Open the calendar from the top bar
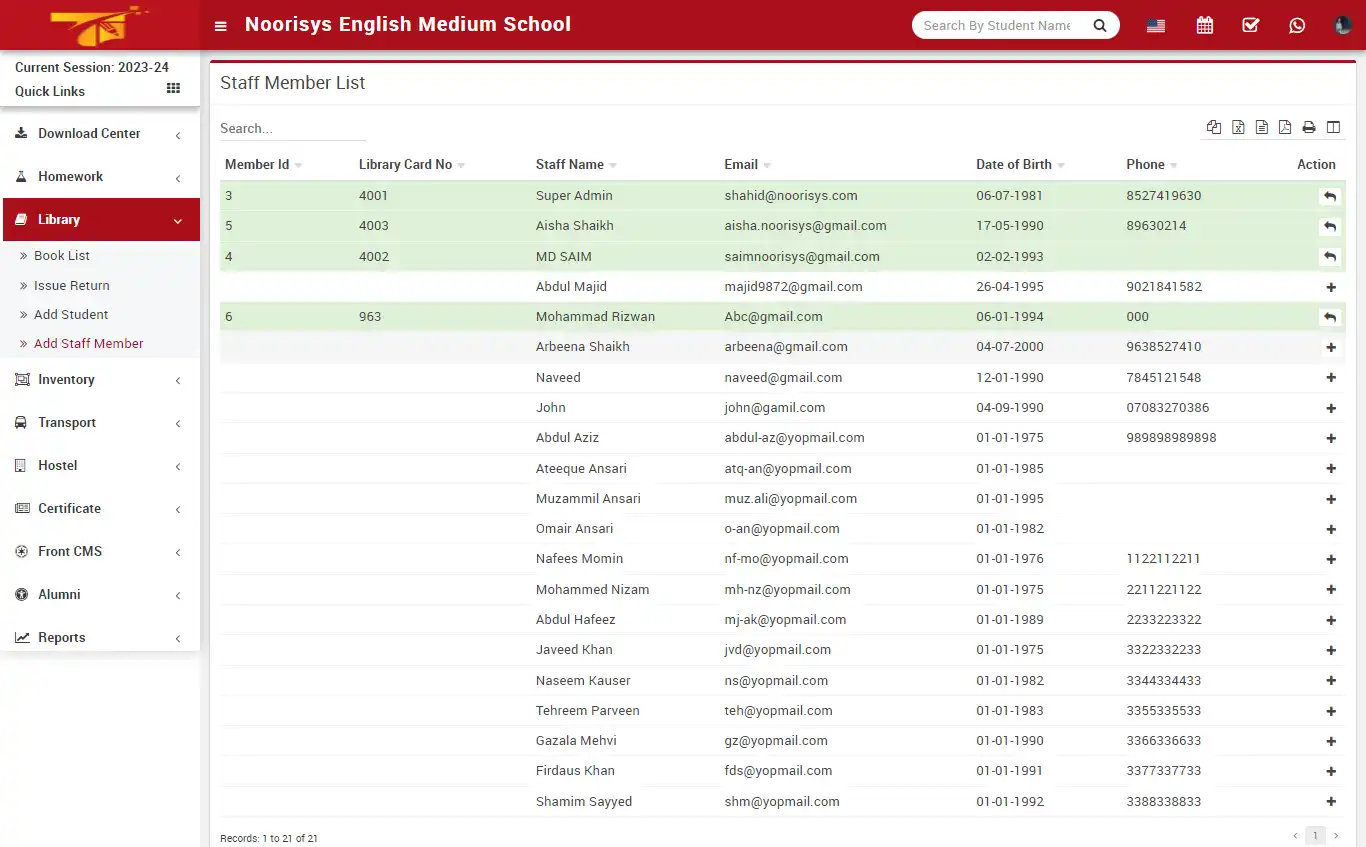Image resolution: width=1366 pixels, height=847 pixels. 1204,25
